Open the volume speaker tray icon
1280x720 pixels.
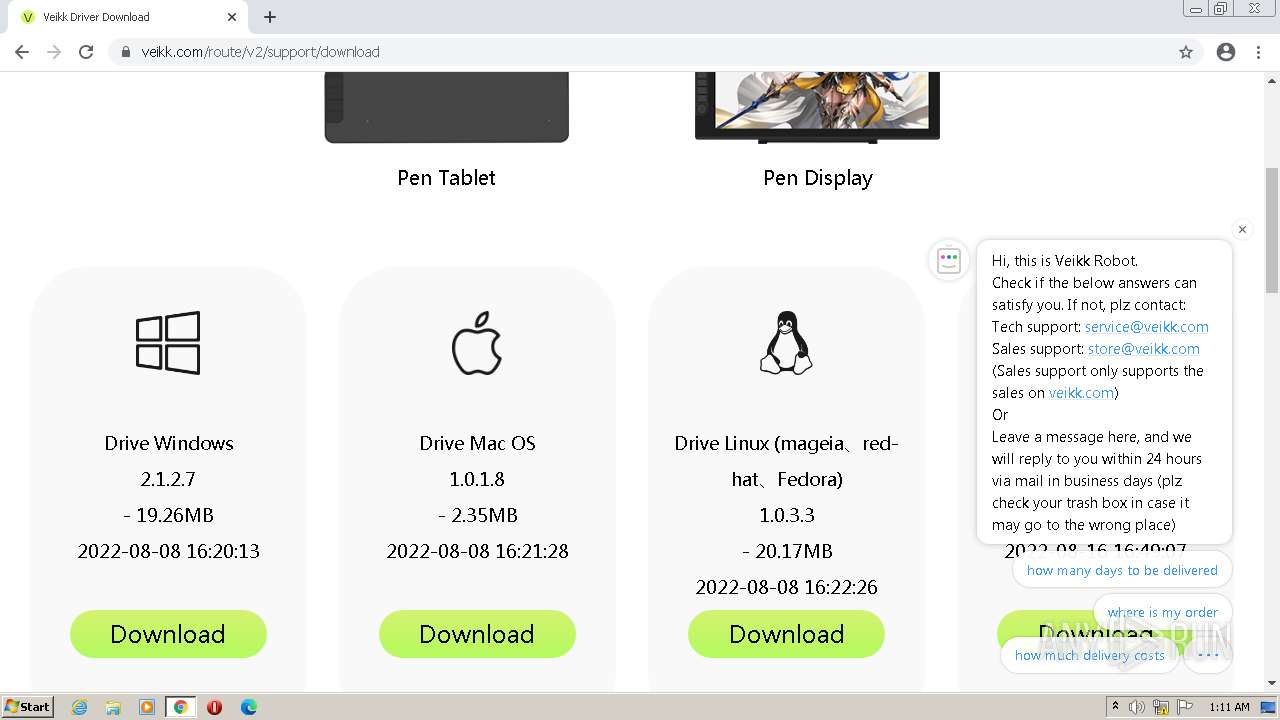tap(1137, 707)
